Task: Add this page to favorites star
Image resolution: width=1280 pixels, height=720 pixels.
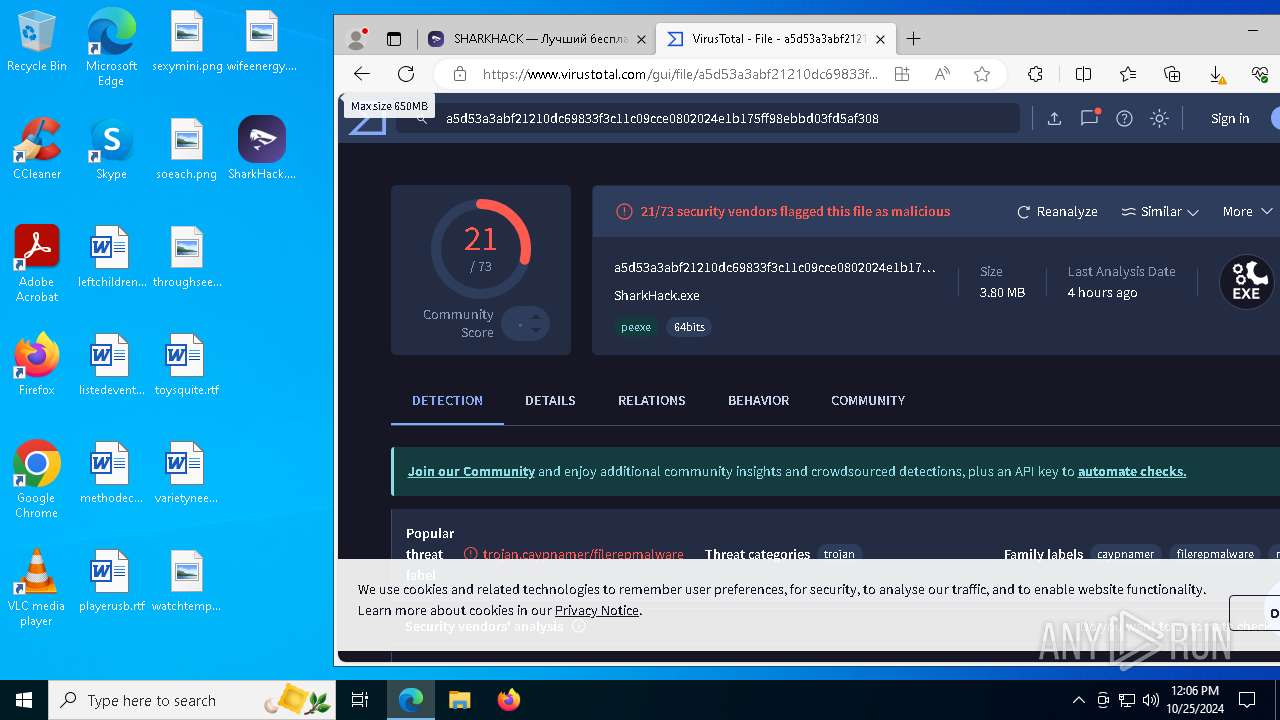Action: pyautogui.click(x=982, y=74)
